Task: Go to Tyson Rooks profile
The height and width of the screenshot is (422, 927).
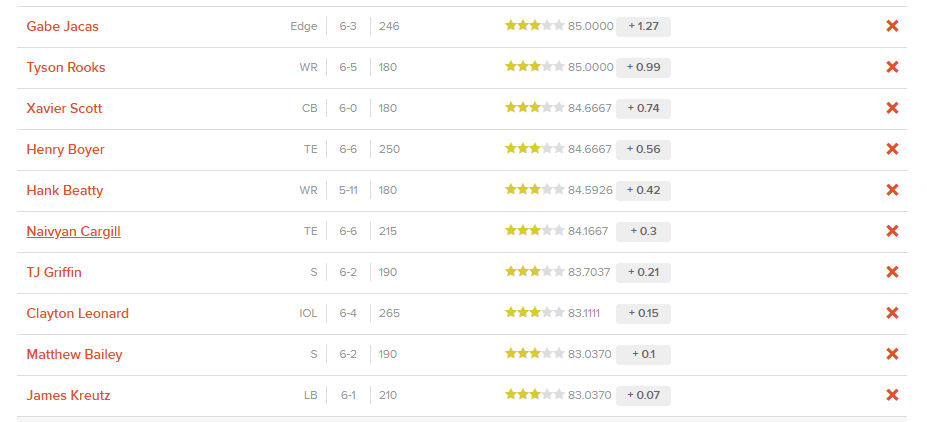Action: [65, 67]
